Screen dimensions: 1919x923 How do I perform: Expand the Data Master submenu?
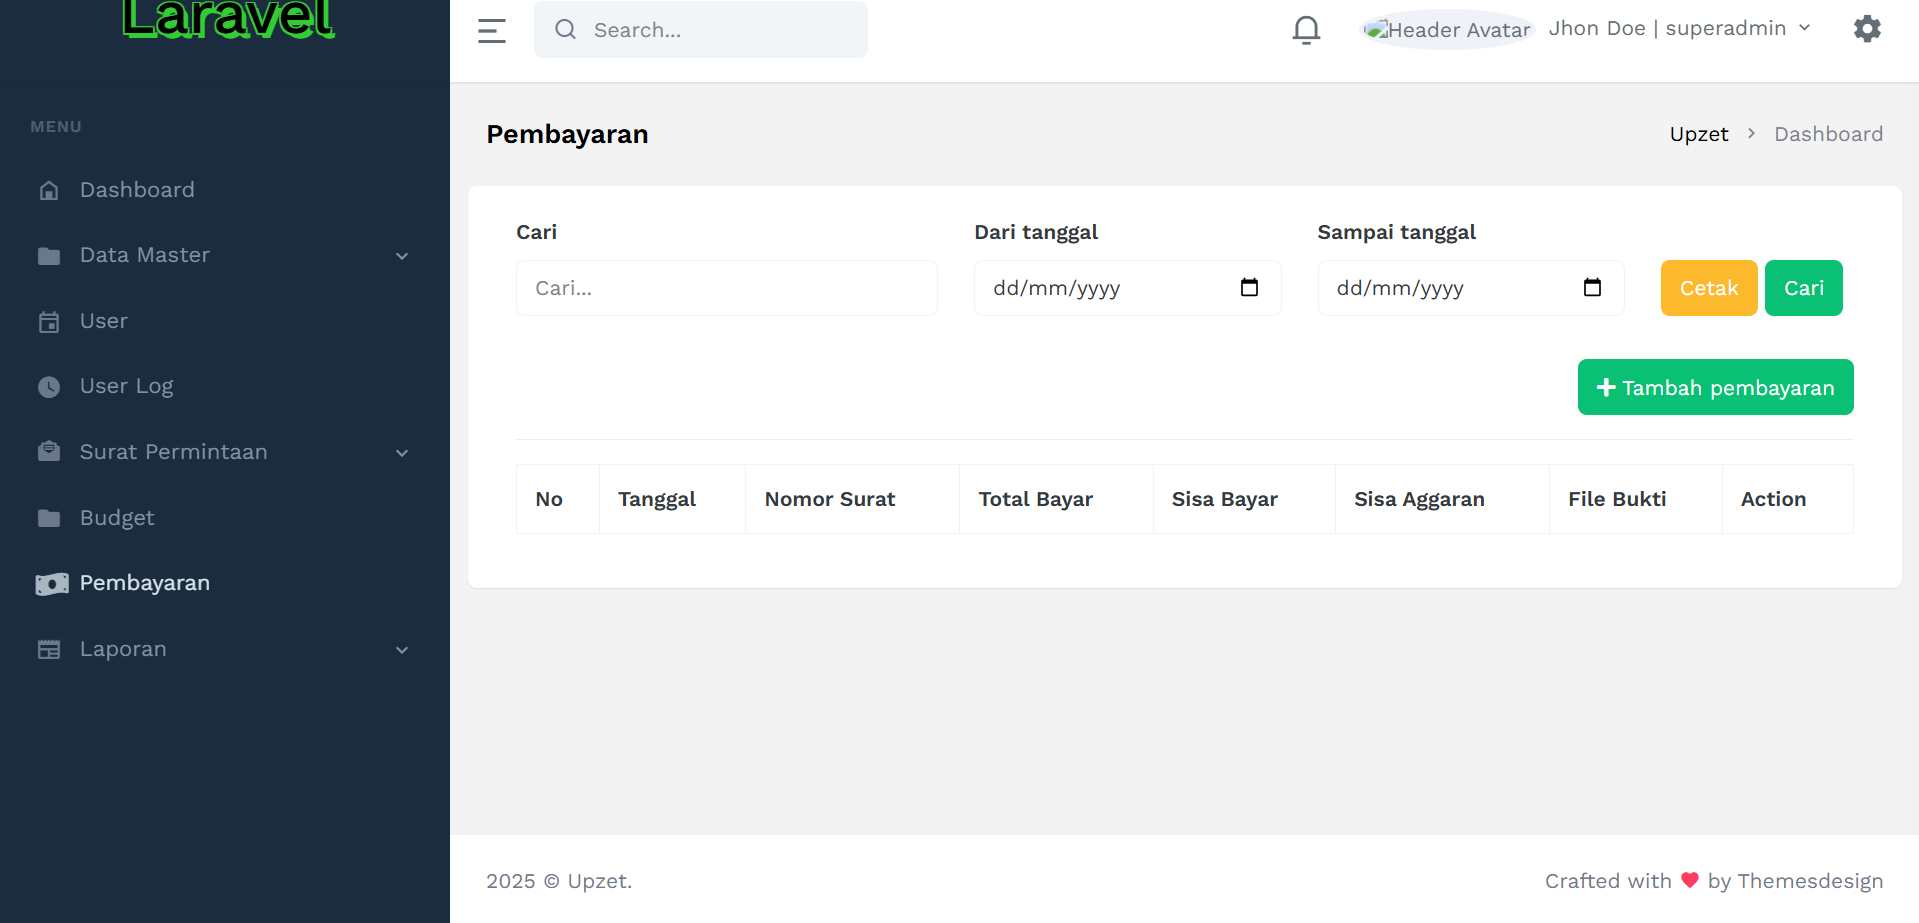[402, 256]
